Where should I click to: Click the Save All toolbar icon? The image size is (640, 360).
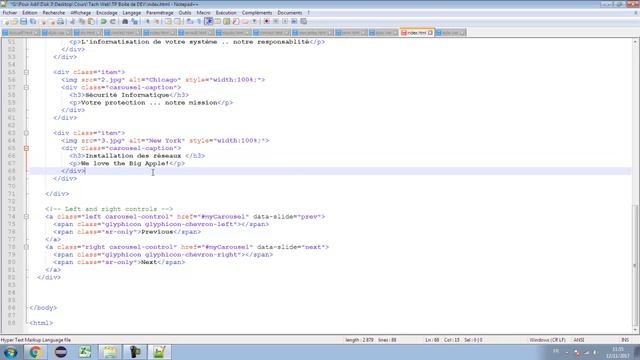[x=33, y=21]
